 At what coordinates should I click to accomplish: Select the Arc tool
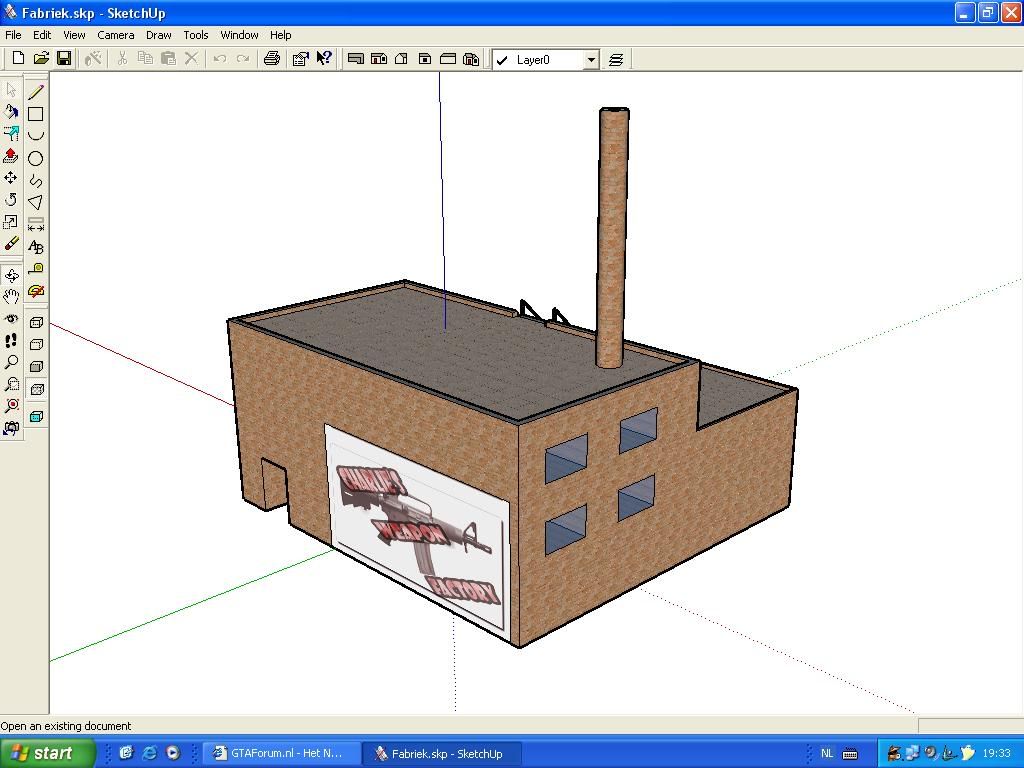[x=36, y=136]
